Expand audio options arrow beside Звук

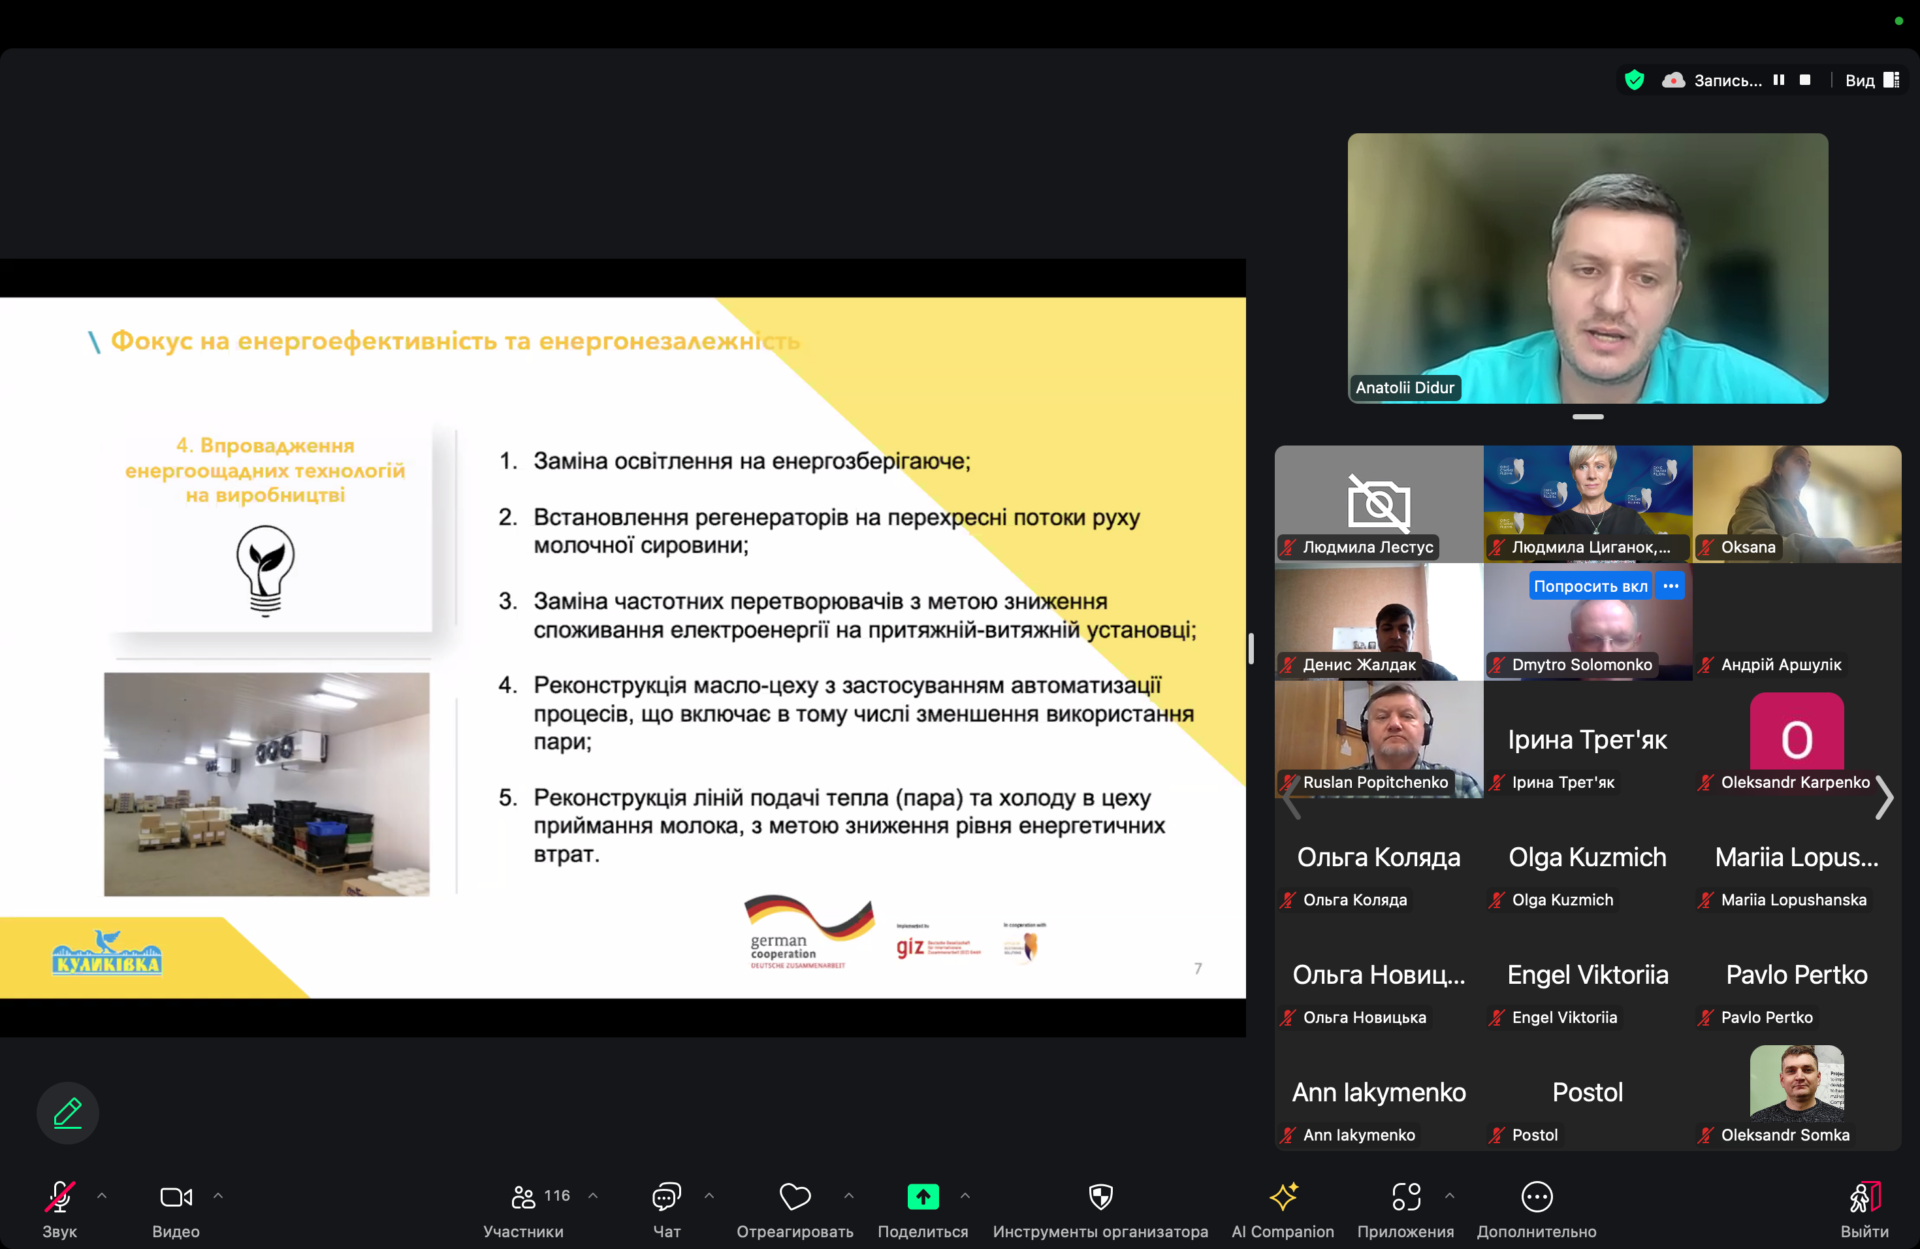[102, 1196]
